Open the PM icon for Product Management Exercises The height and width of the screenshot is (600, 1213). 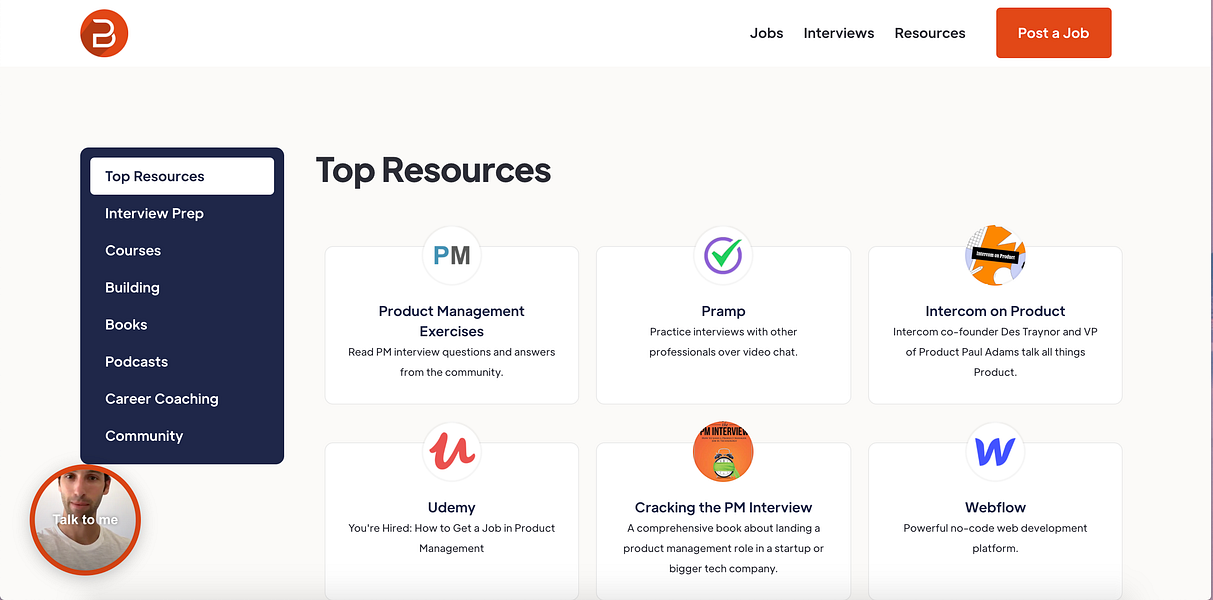(452, 255)
